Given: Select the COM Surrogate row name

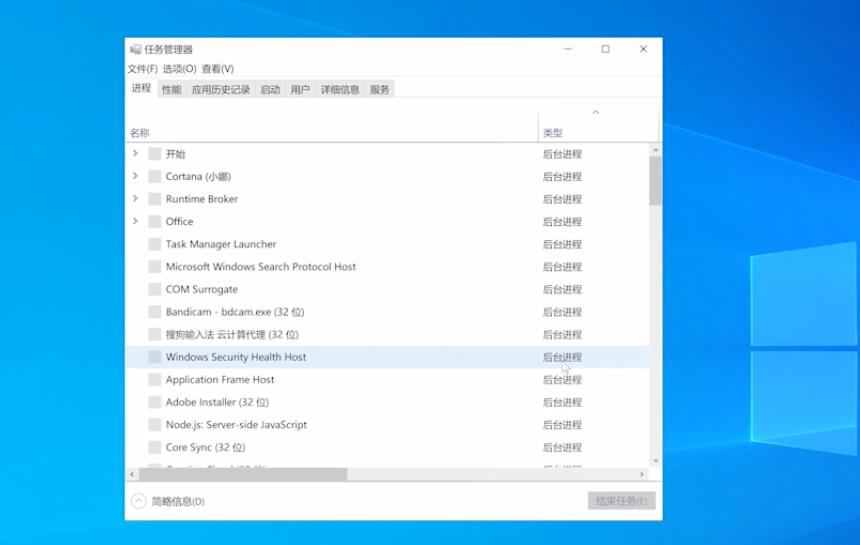Looking at the screenshot, I should pos(202,289).
